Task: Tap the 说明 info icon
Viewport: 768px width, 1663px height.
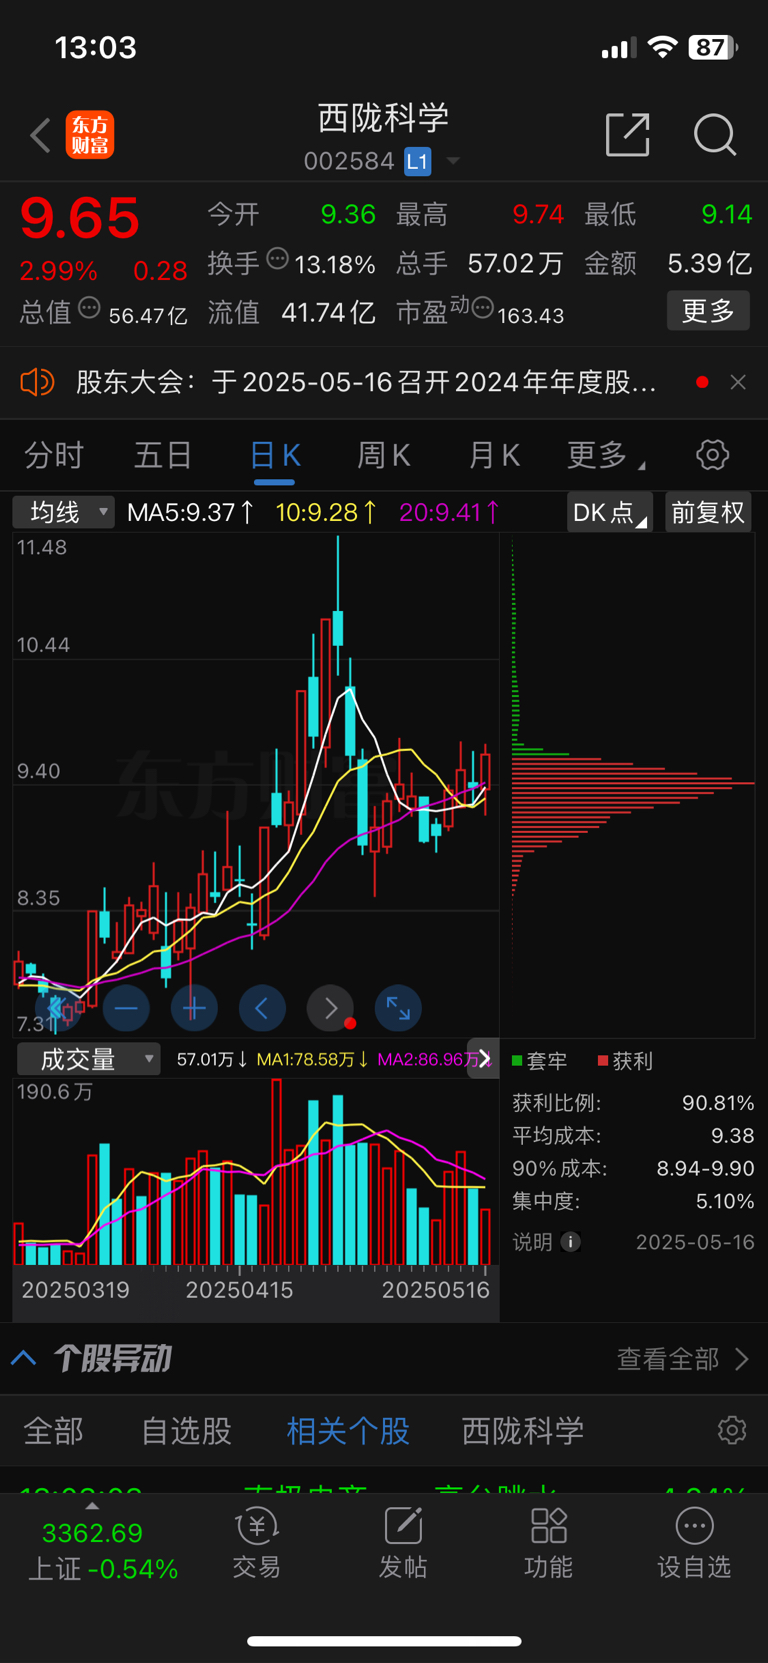Action: (x=570, y=1242)
